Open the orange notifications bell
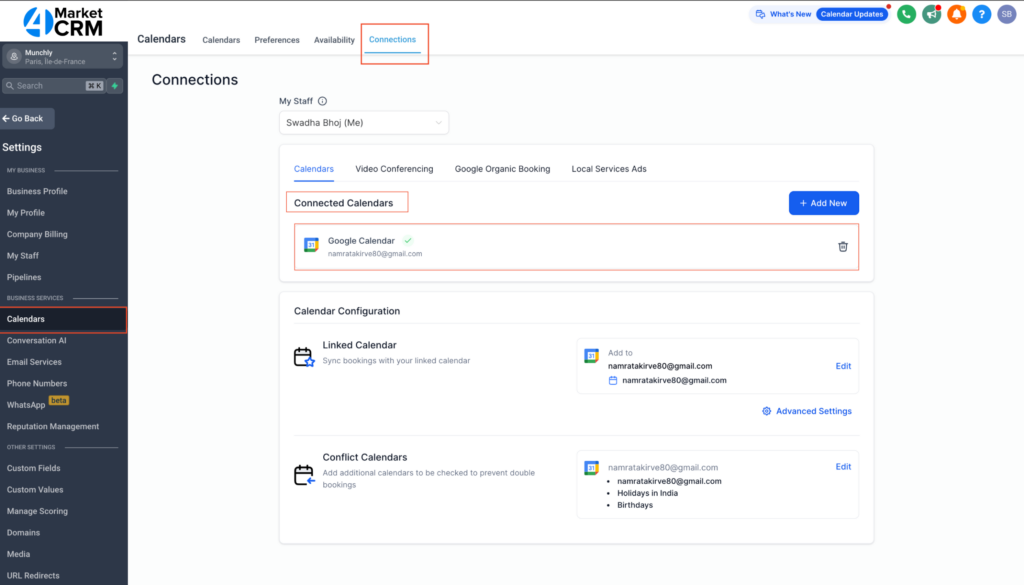Viewport: 1024px width, 585px height. [957, 14]
